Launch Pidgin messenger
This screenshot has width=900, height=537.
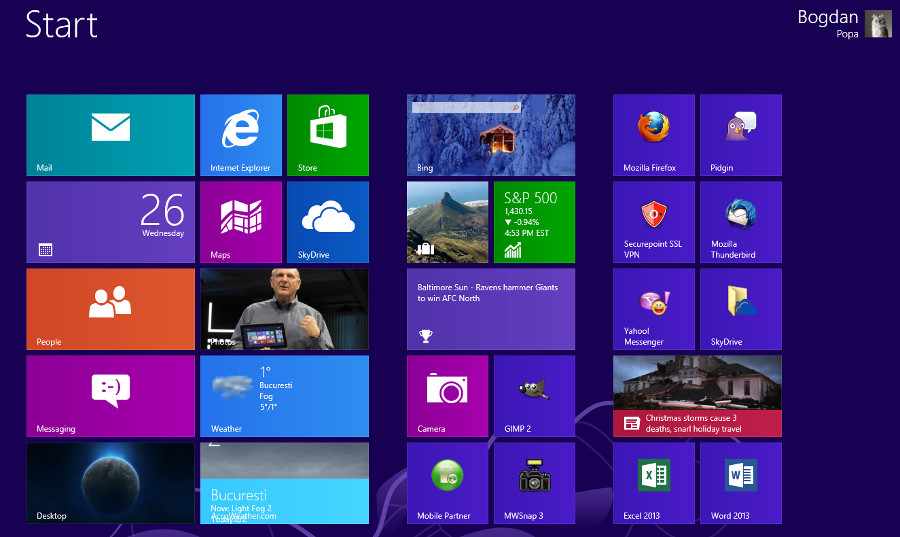(740, 135)
